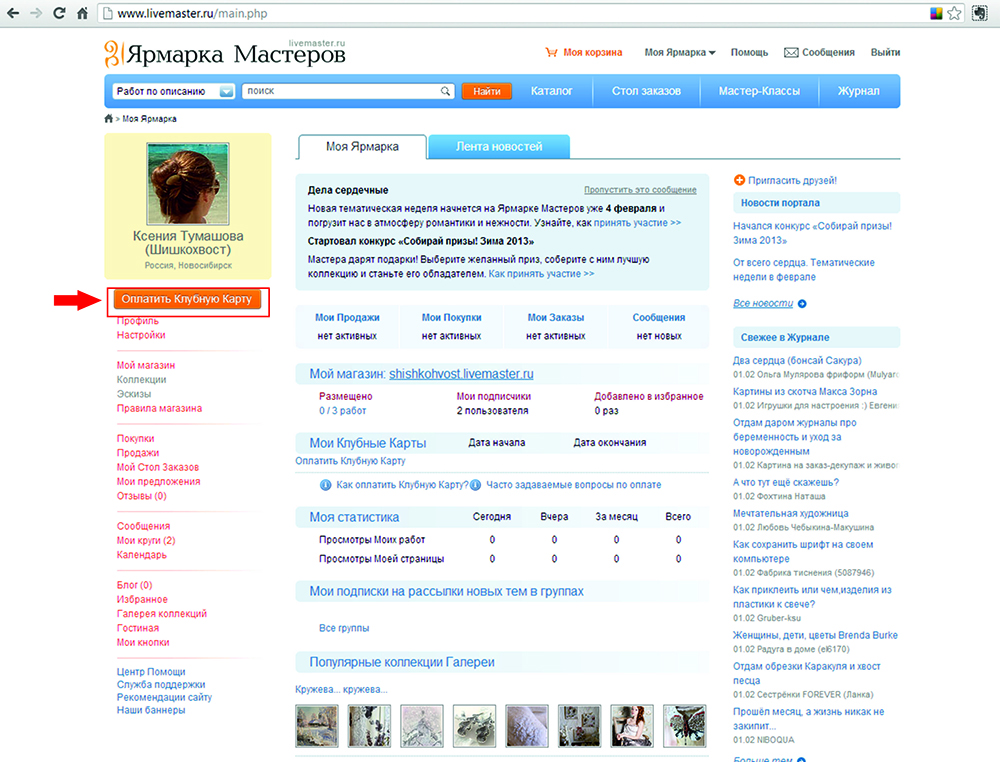
Task: Click the blue arrow icon after Все новости
Action: point(802,304)
